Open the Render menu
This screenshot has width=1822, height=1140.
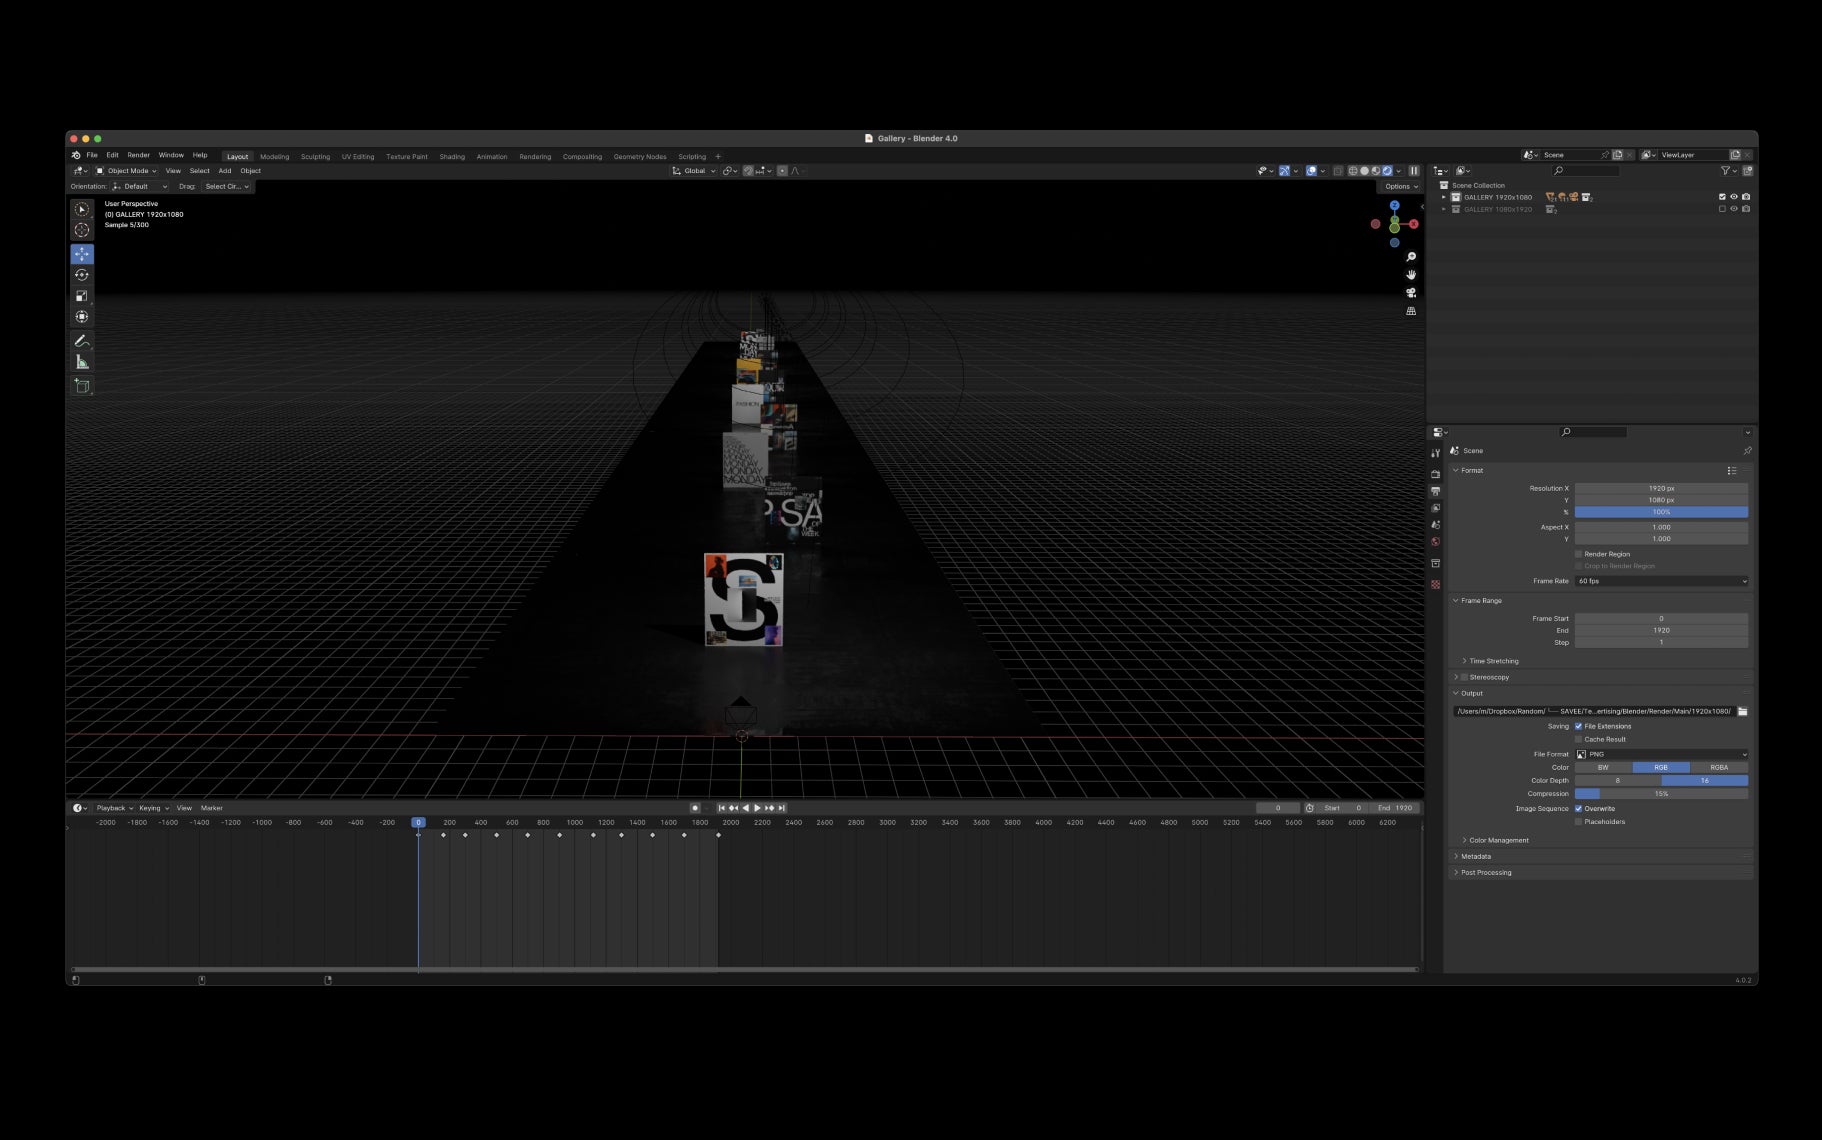pyautogui.click(x=138, y=155)
